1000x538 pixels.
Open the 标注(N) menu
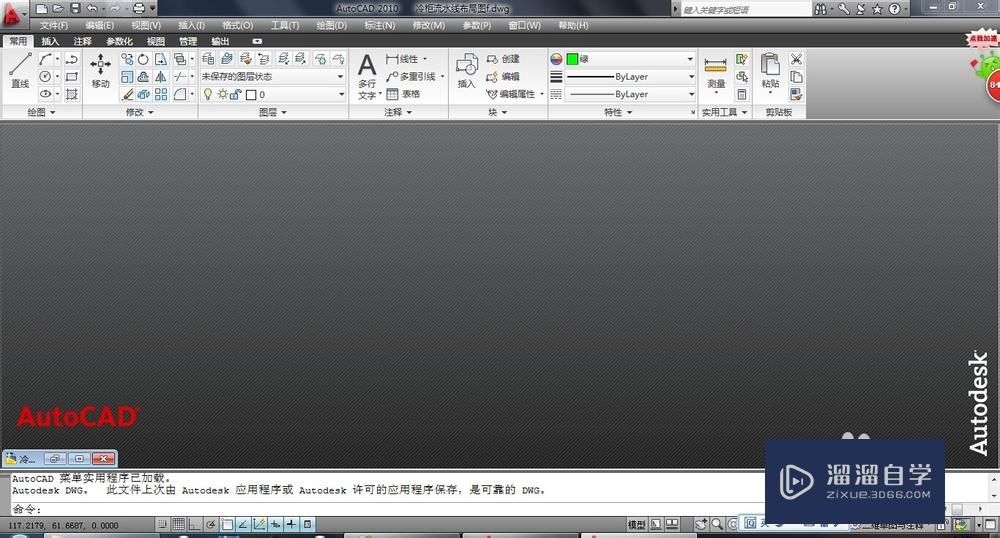(379, 25)
